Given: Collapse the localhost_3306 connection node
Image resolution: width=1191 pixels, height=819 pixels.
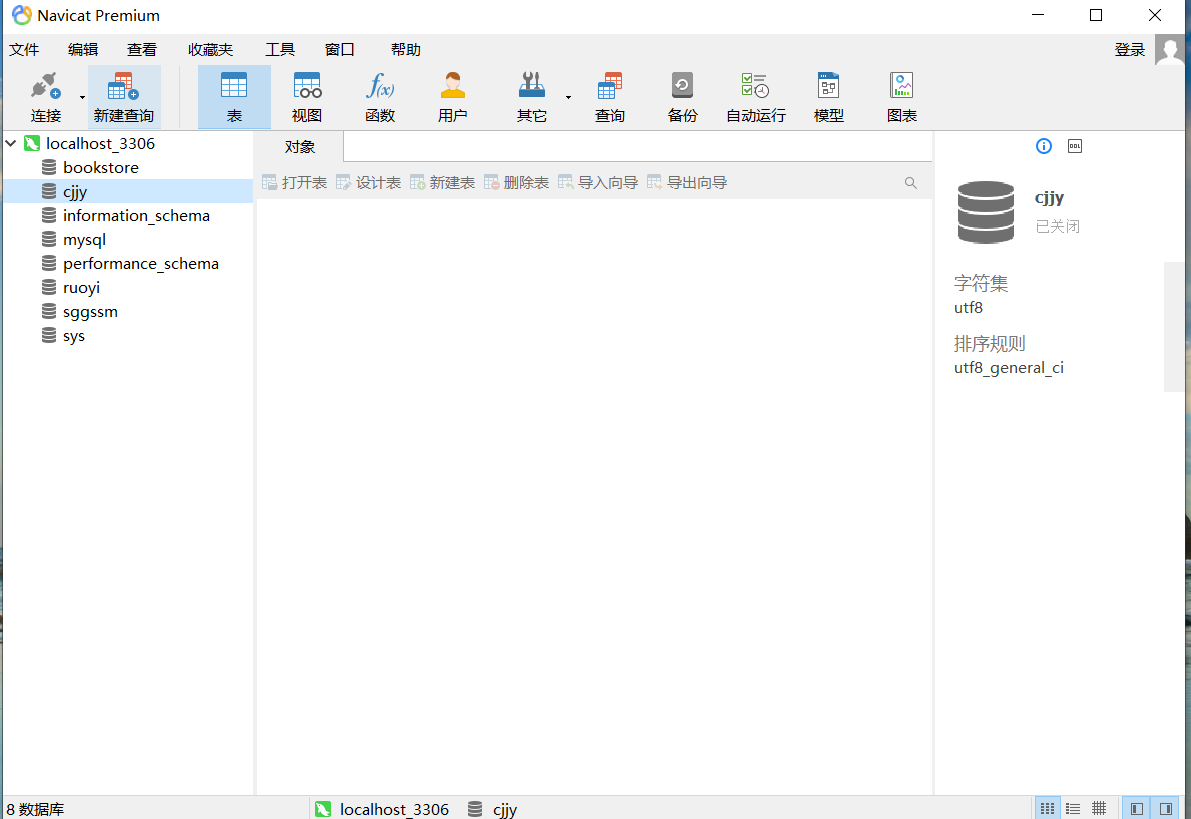Looking at the screenshot, I should click(x=11, y=143).
